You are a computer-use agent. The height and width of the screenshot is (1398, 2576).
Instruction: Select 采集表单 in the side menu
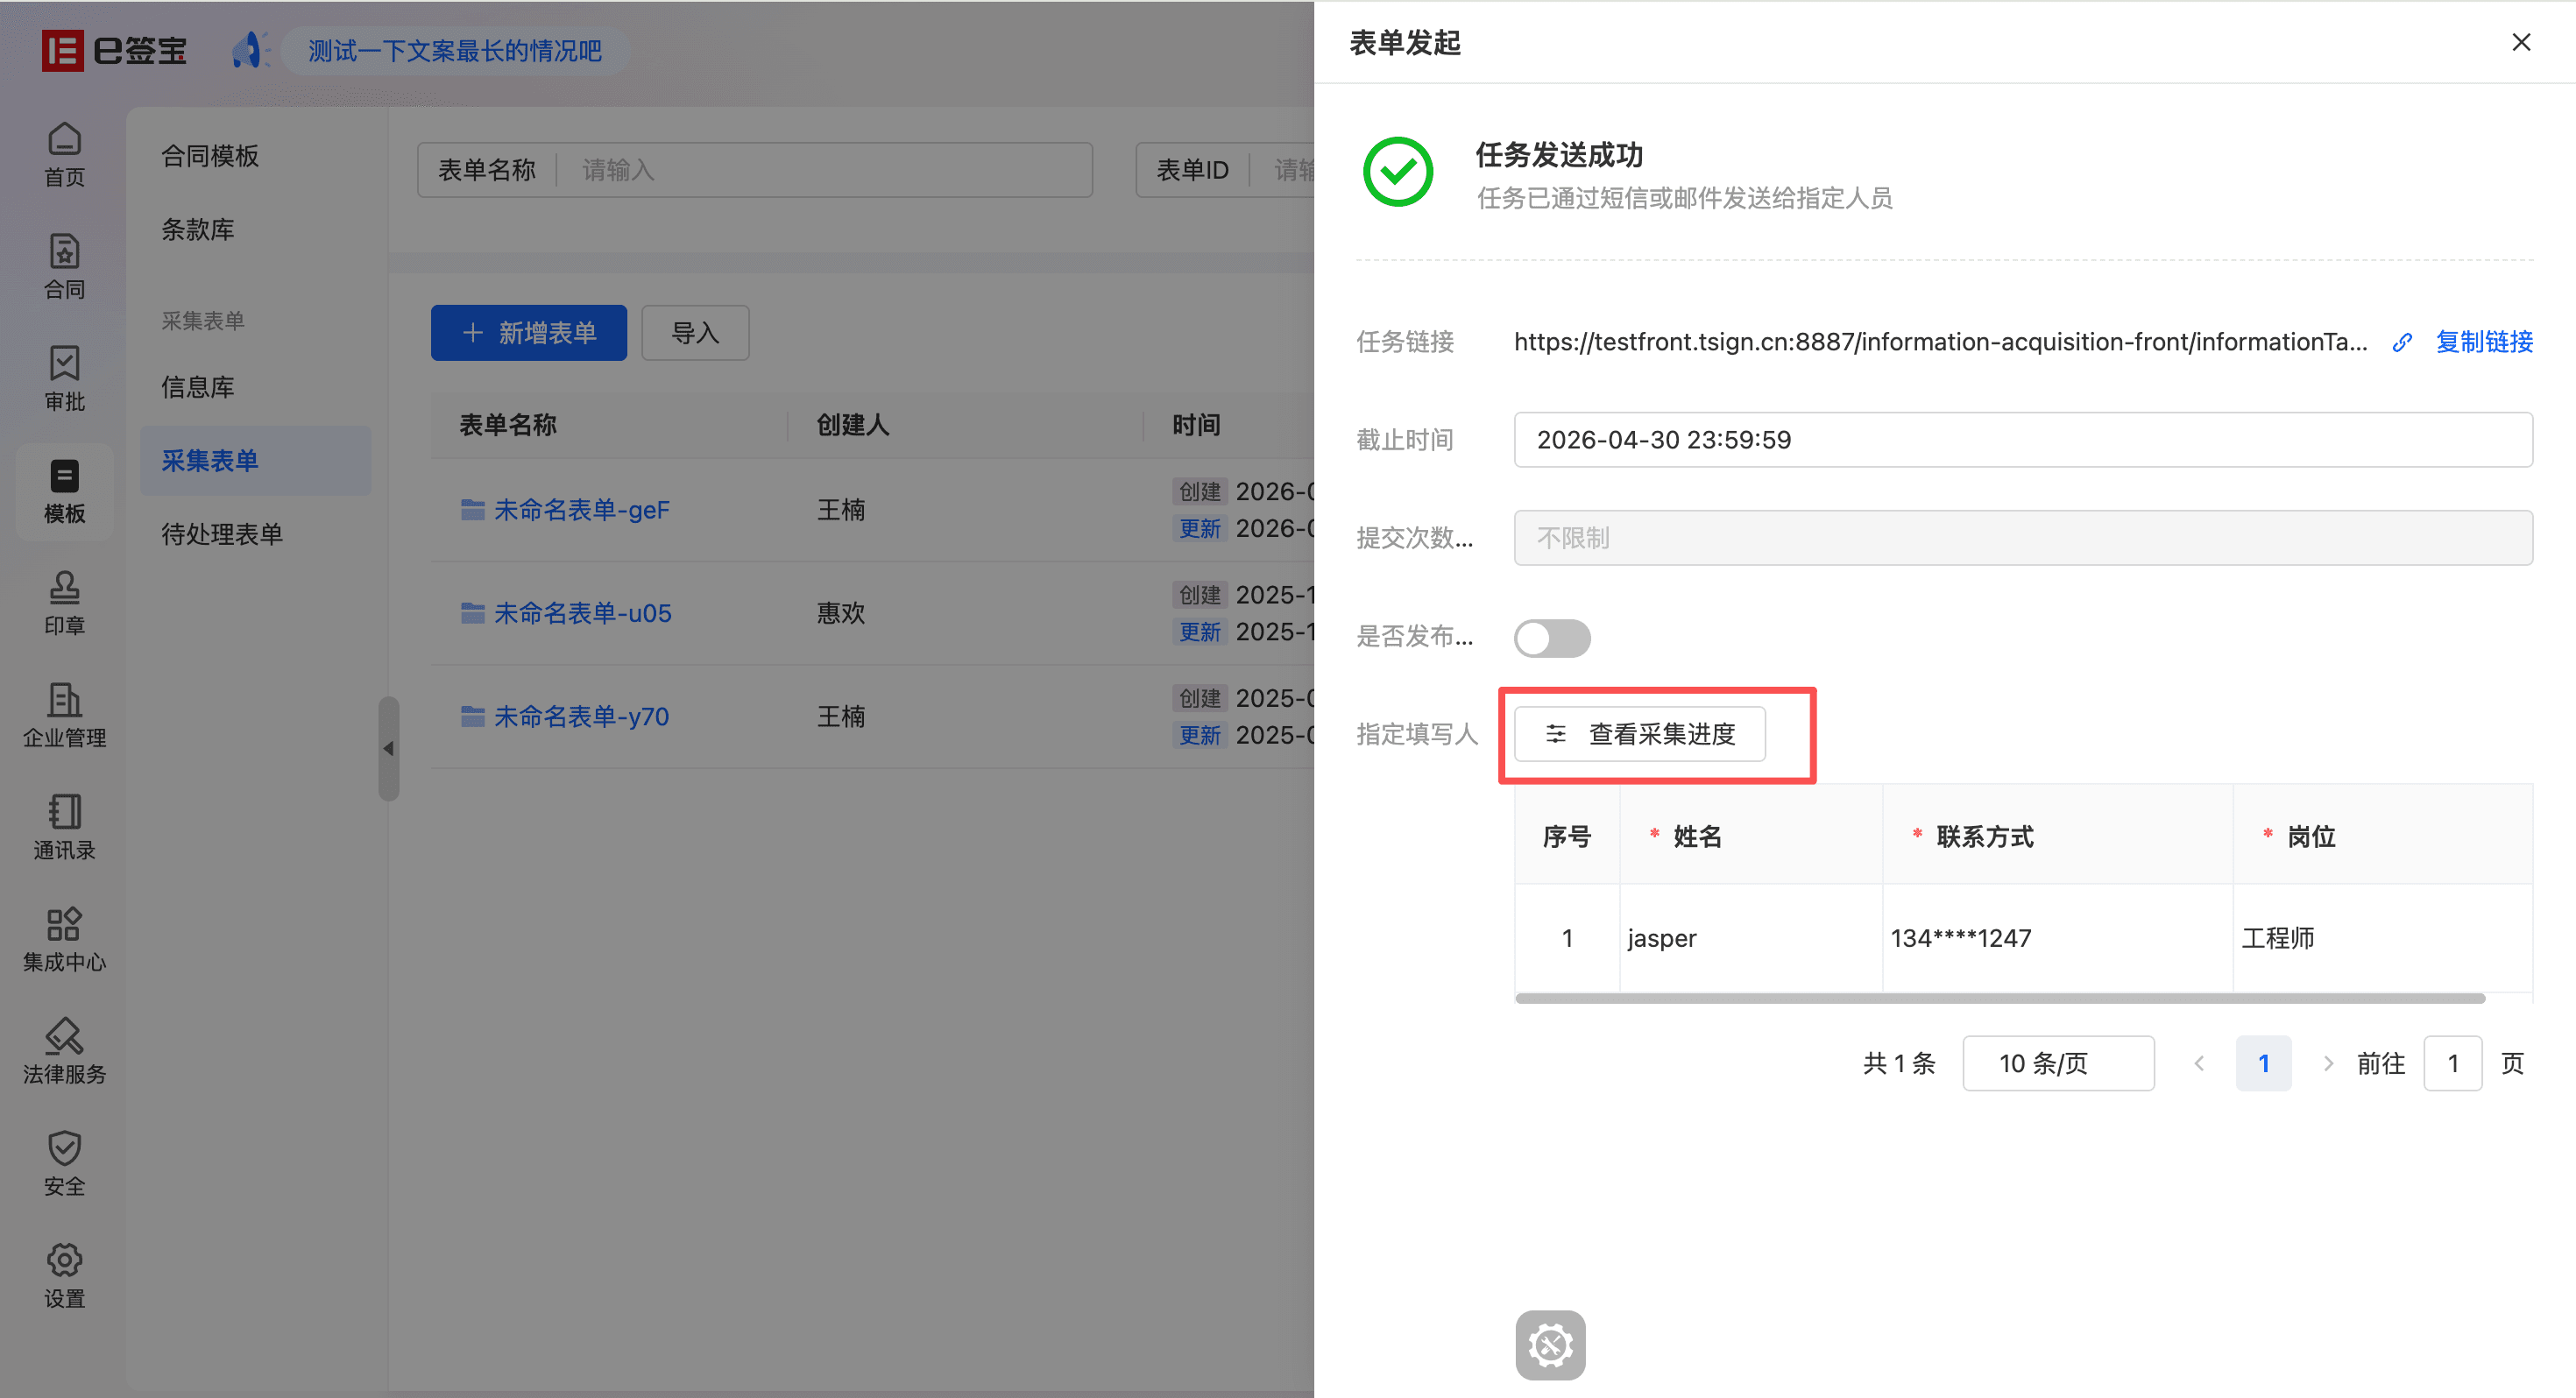pos(255,461)
